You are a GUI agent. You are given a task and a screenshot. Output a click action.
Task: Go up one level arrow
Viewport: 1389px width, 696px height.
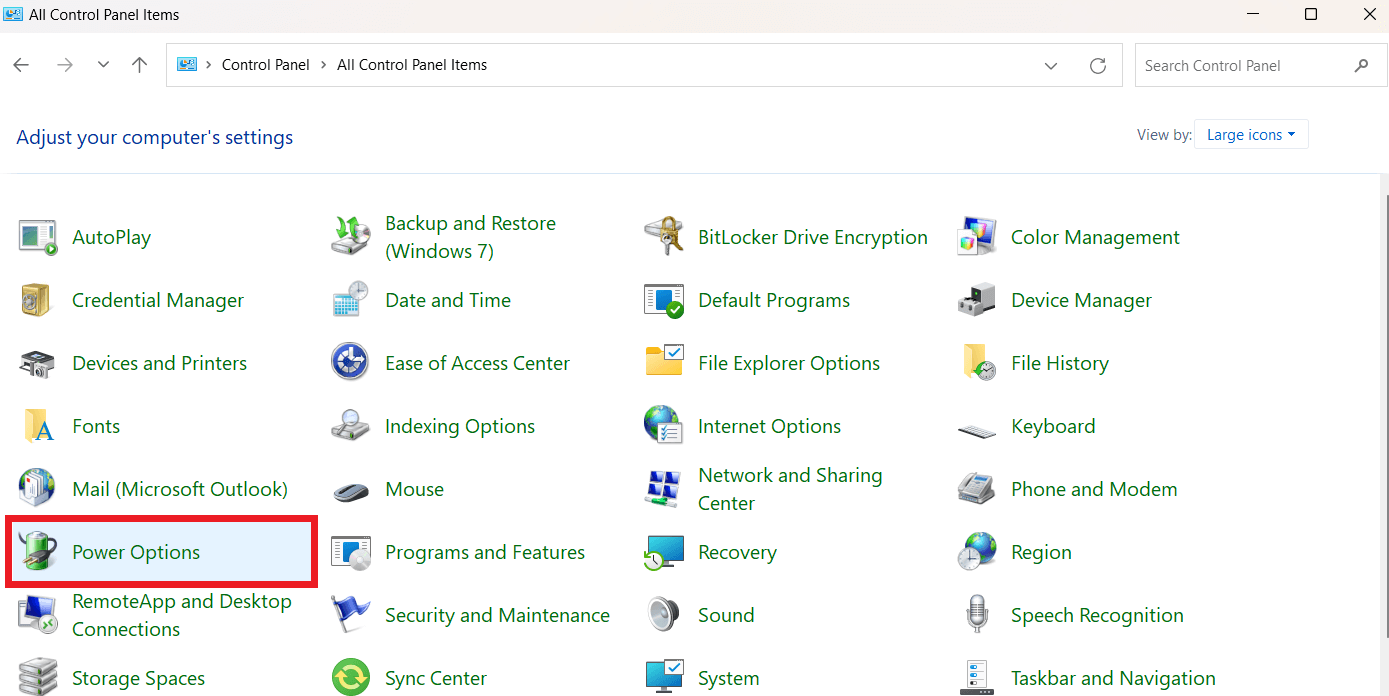[140, 65]
